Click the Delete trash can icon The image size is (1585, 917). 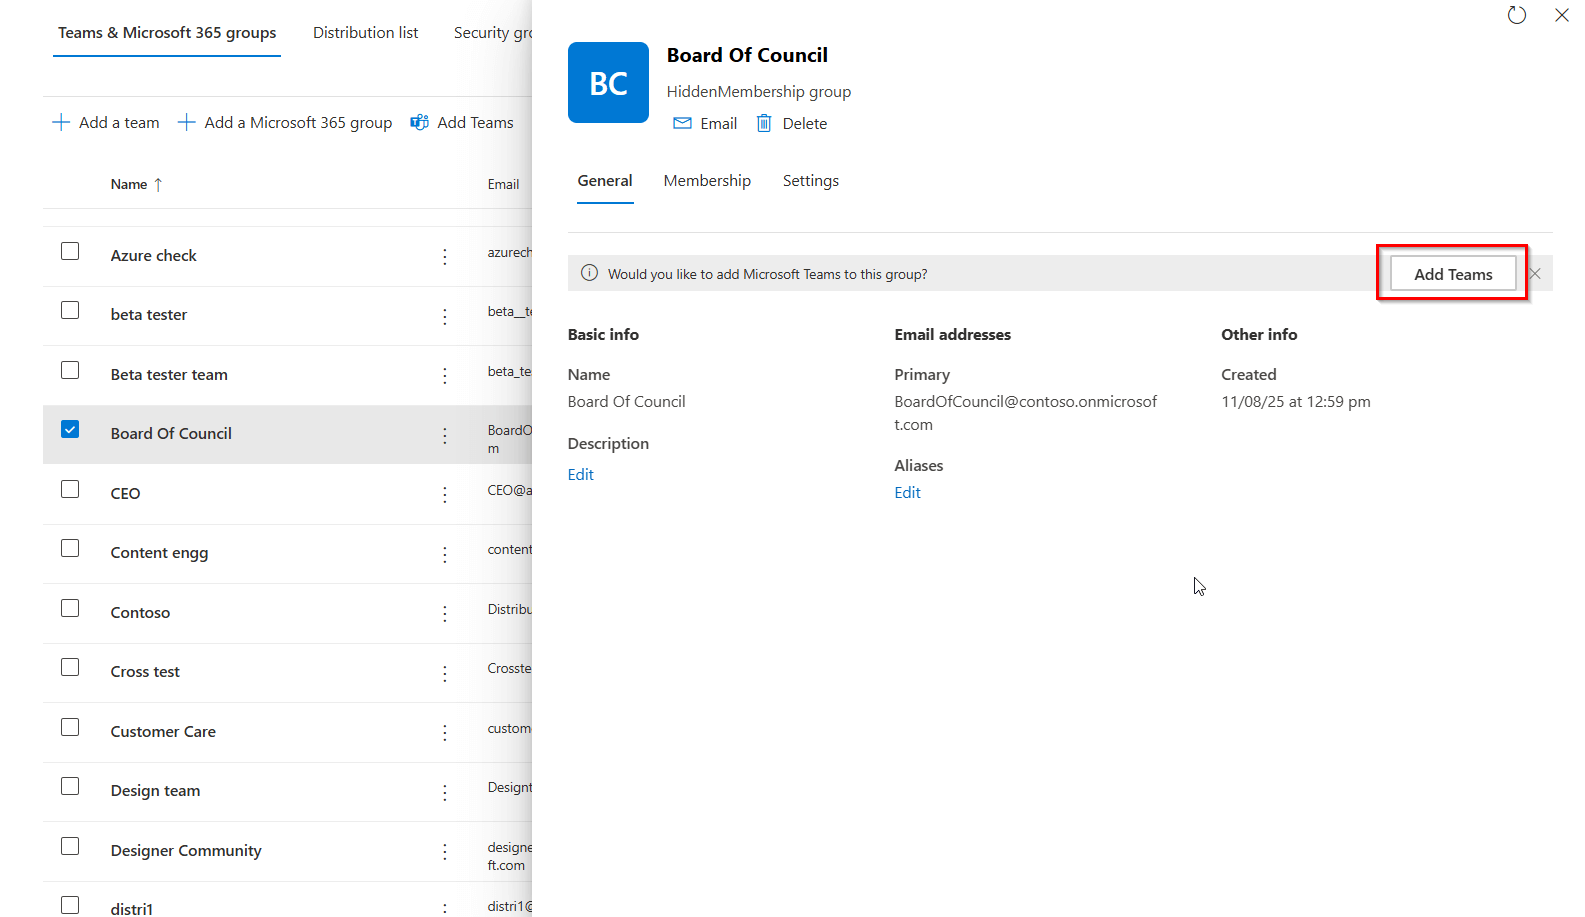tap(764, 123)
